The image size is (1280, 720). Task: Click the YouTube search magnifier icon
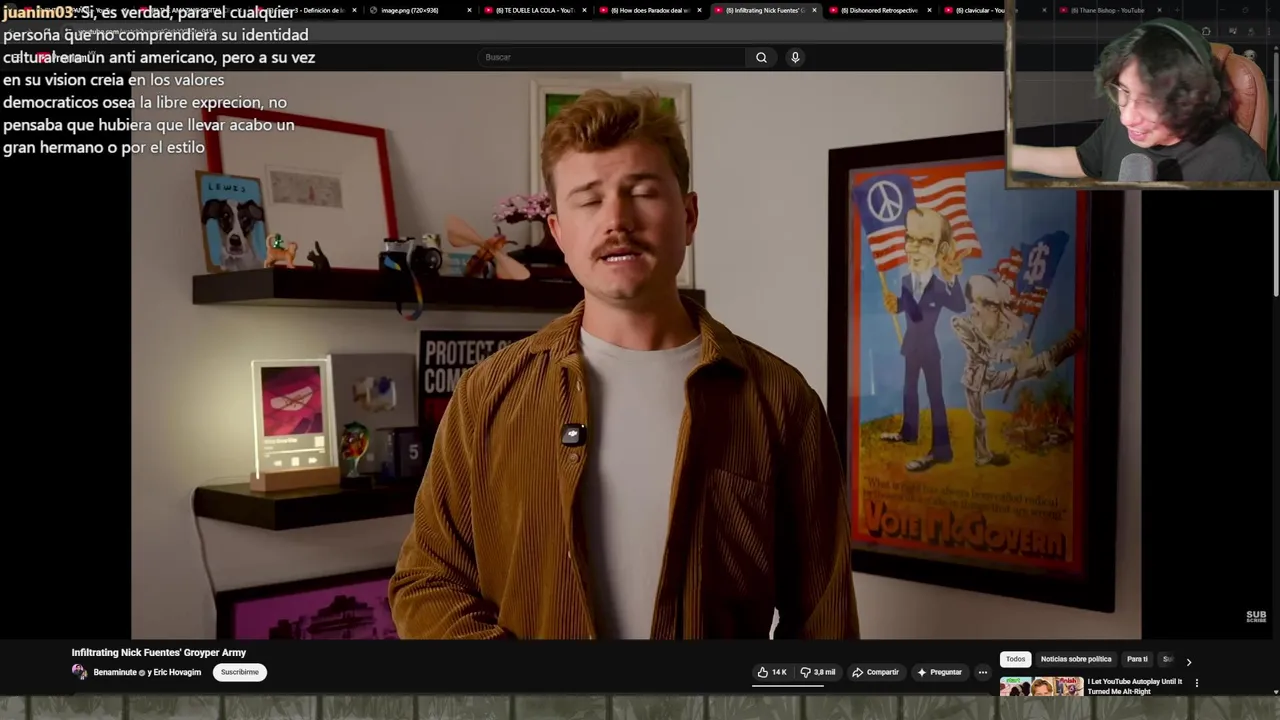click(761, 57)
